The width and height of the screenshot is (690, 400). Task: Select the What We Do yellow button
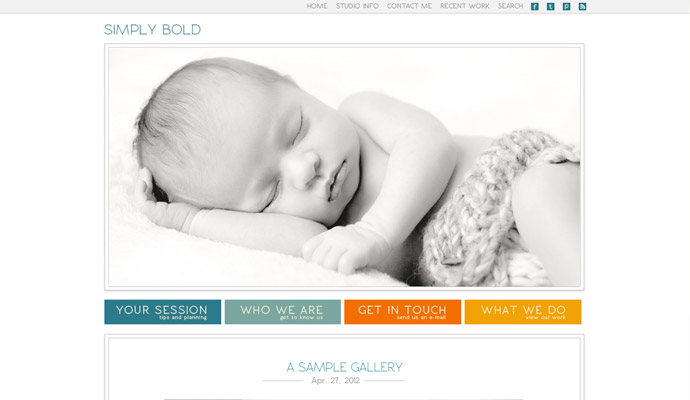tap(523, 312)
